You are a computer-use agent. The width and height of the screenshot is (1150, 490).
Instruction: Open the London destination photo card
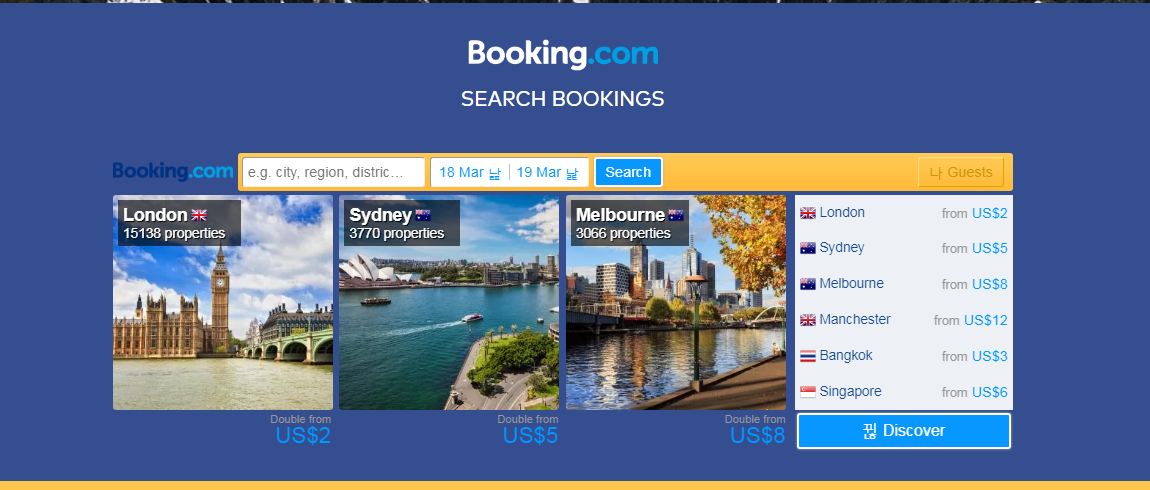pyautogui.click(x=223, y=302)
